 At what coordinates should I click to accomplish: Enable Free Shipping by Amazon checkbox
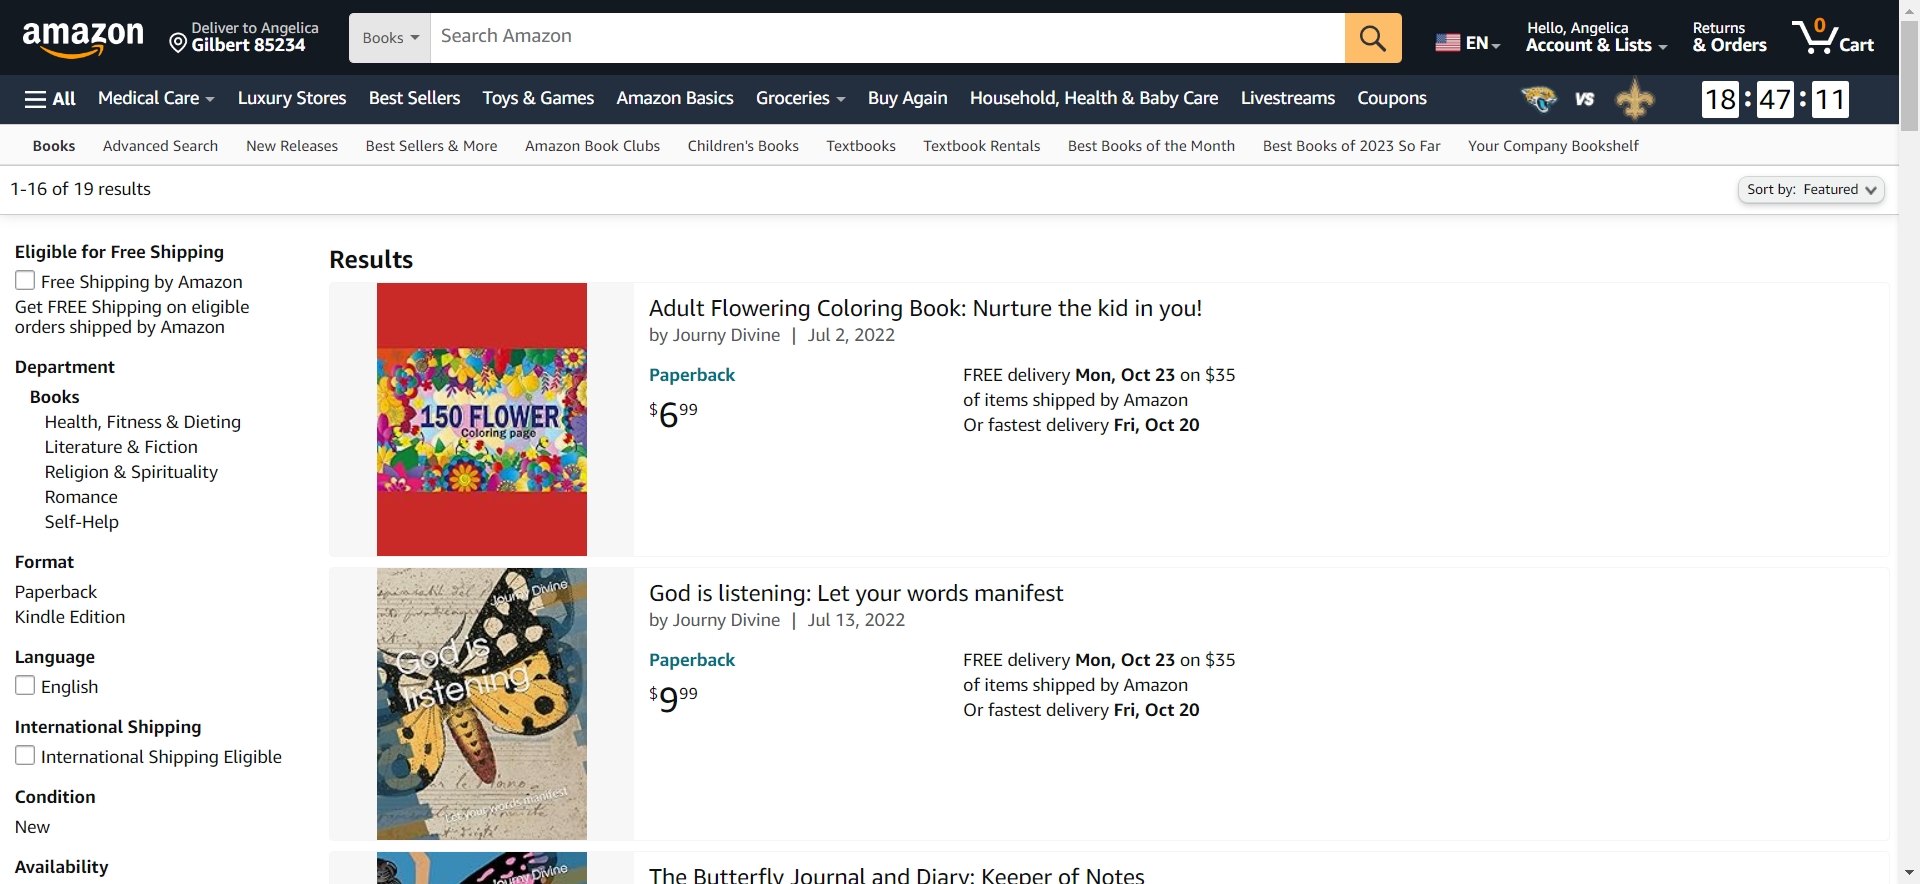pyautogui.click(x=25, y=281)
